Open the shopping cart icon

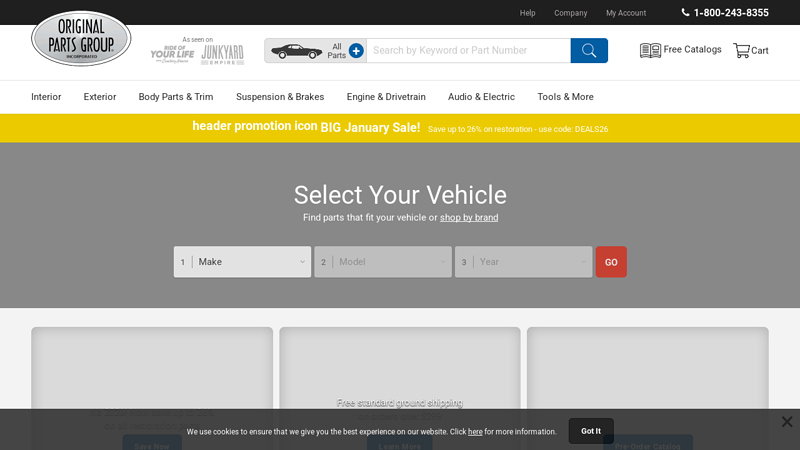pyautogui.click(x=741, y=50)
